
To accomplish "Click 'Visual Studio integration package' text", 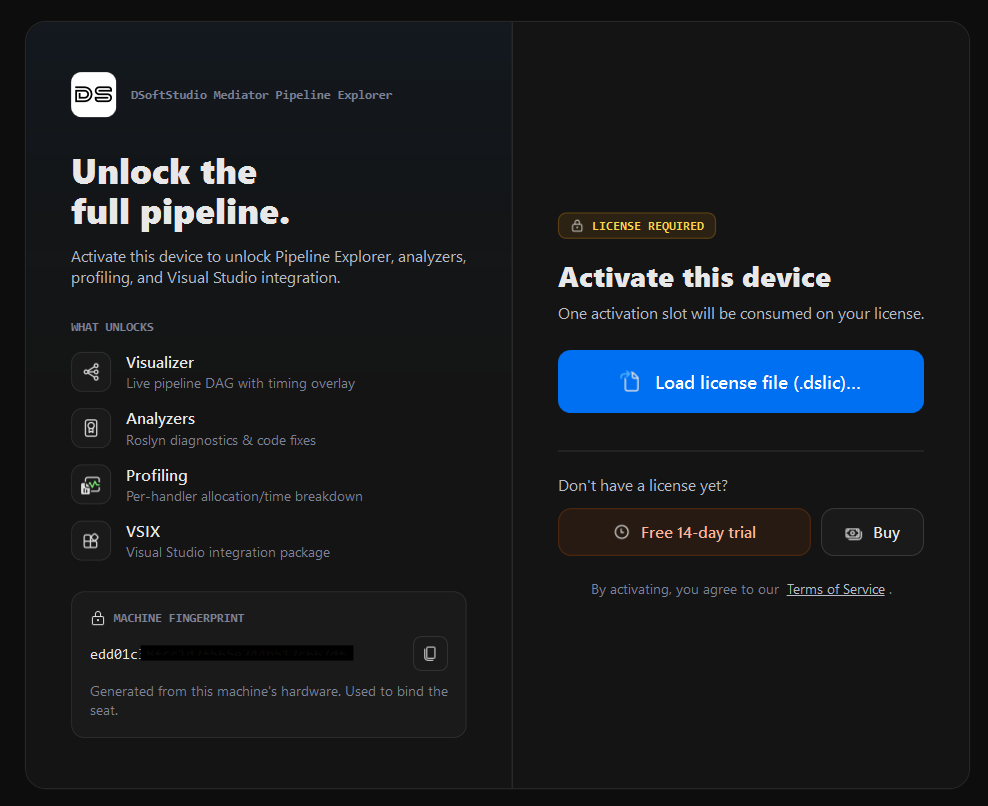I will (x=228, y=553).
